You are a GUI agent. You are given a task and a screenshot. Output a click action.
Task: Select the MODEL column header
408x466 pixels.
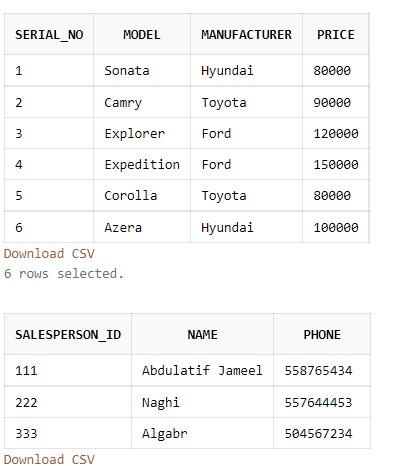point(142,35)
